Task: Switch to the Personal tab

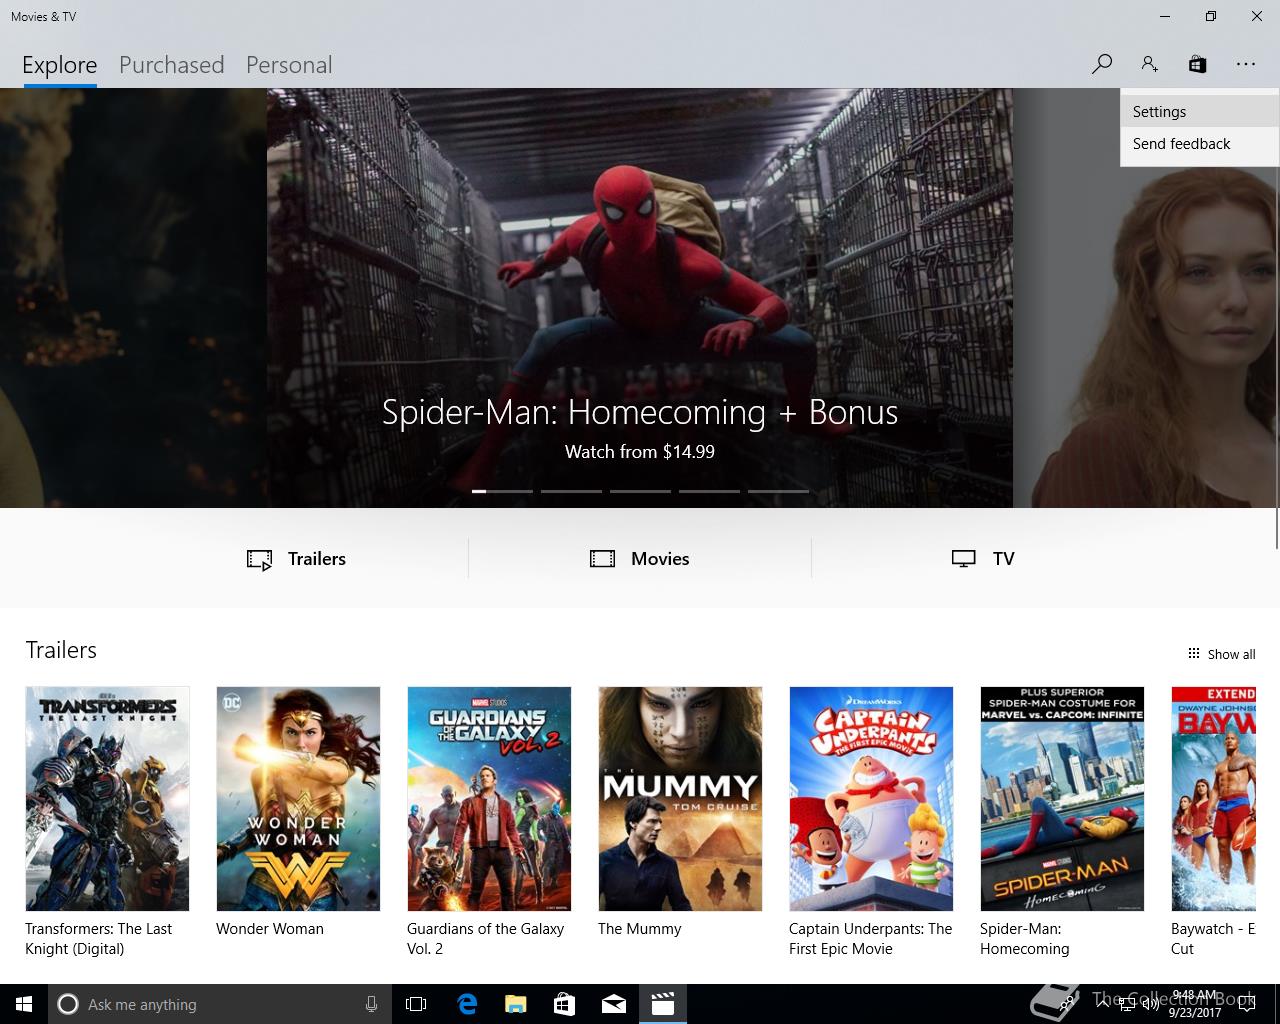Action: 289,65
